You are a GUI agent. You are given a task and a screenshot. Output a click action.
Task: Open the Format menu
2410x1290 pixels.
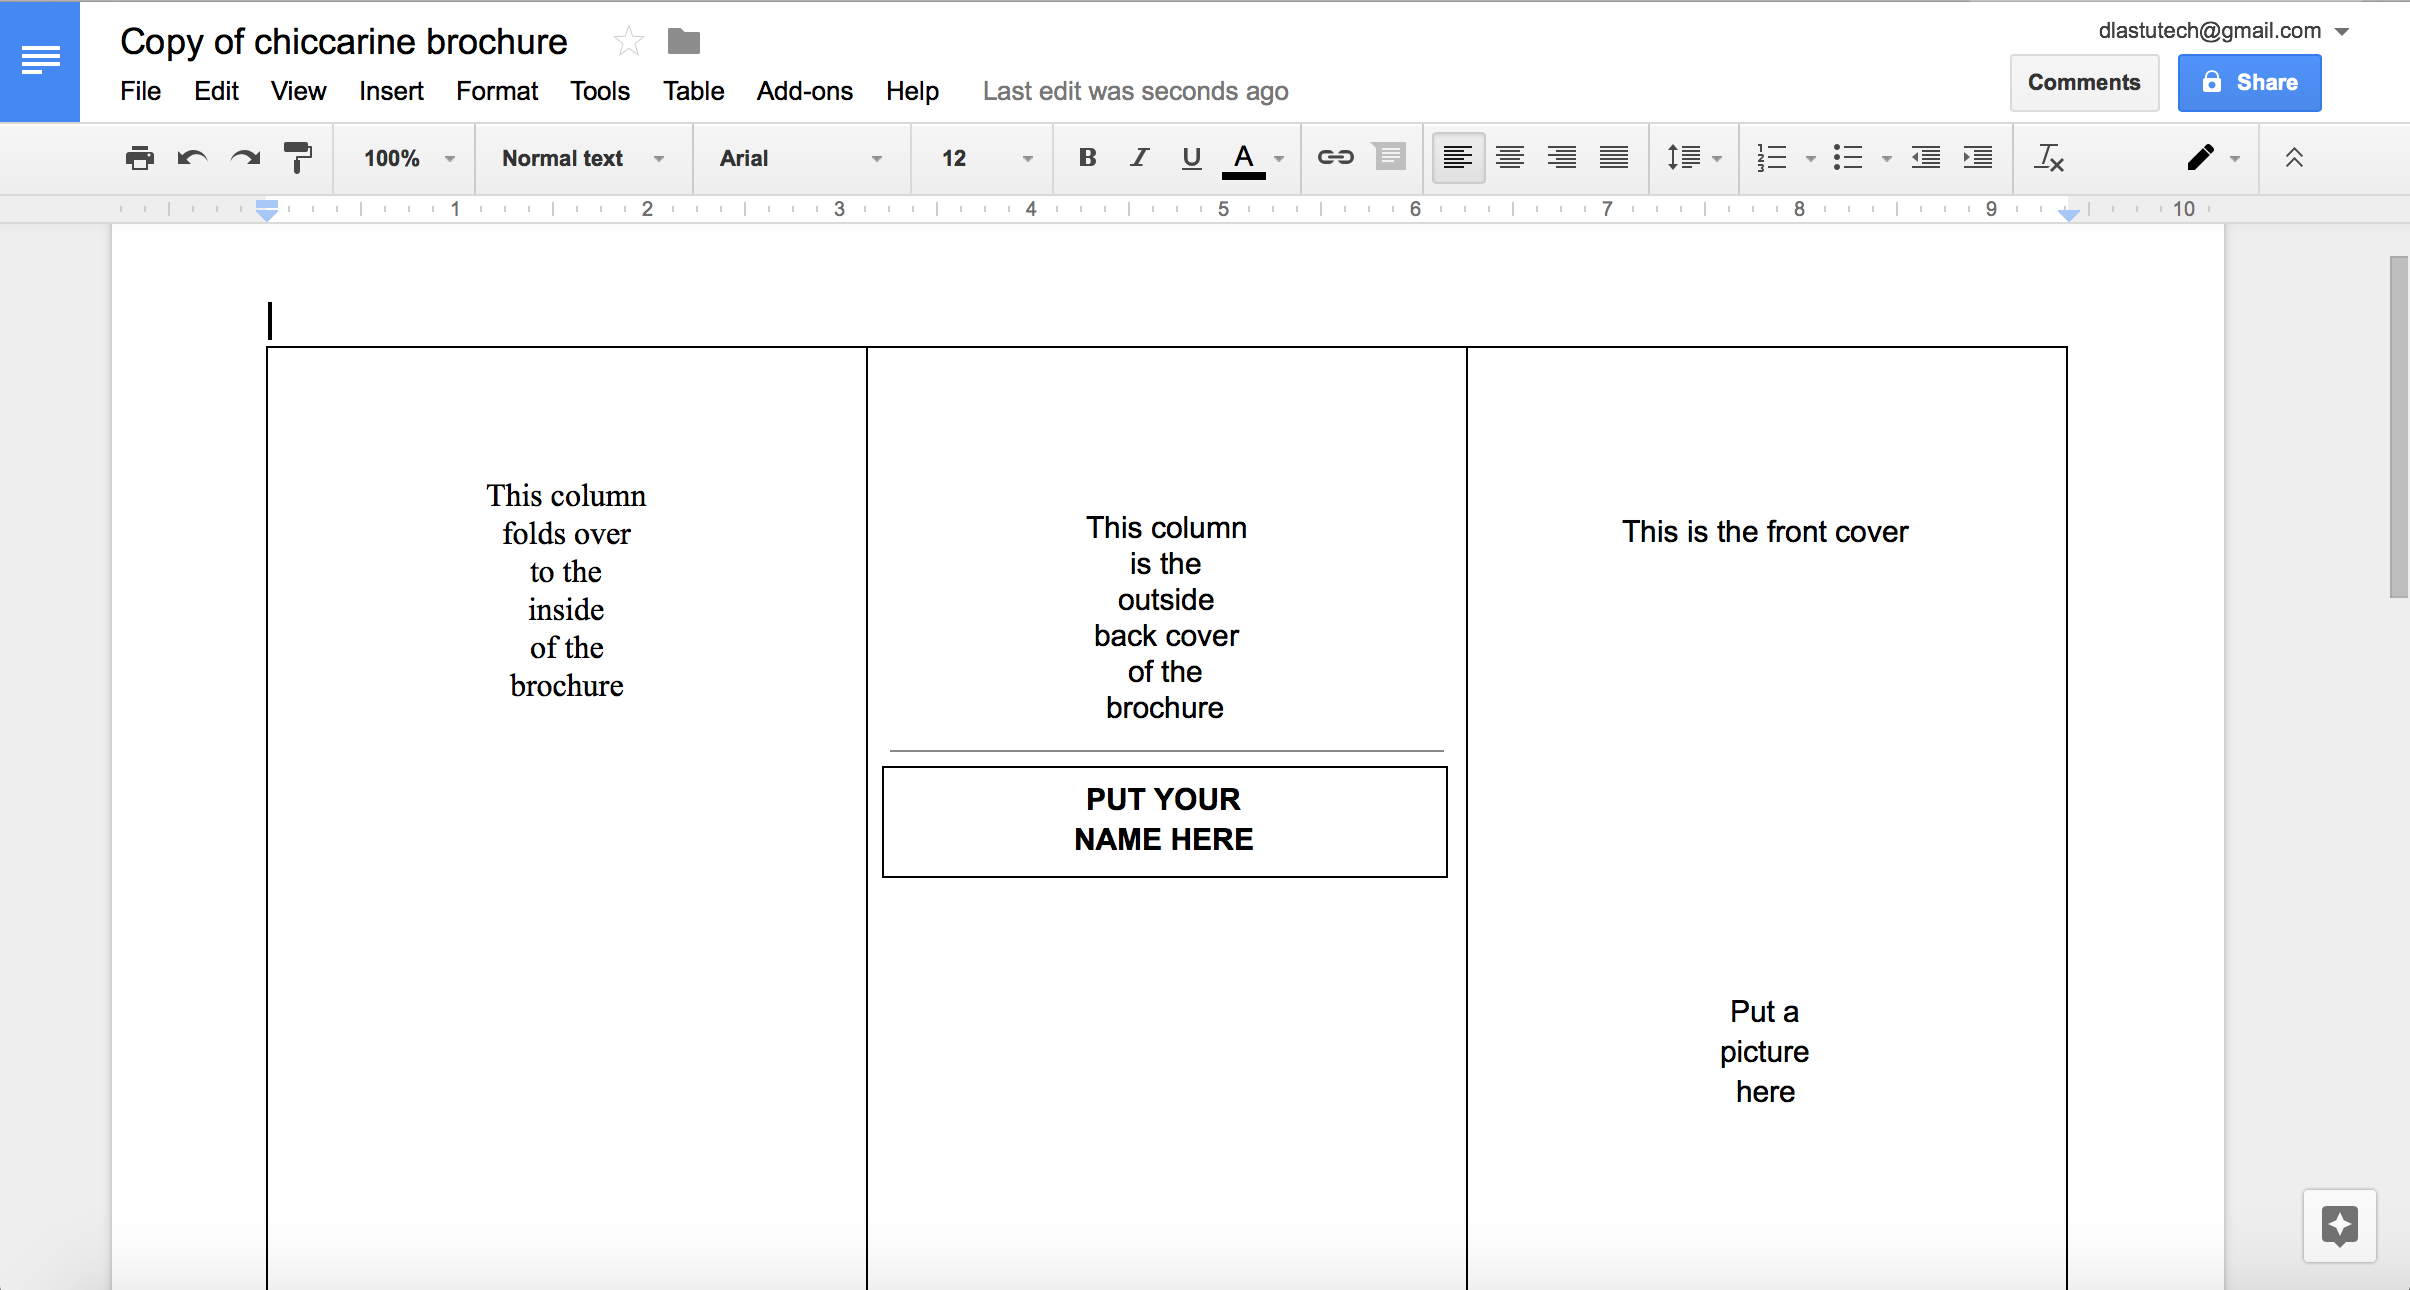[494, 91]
